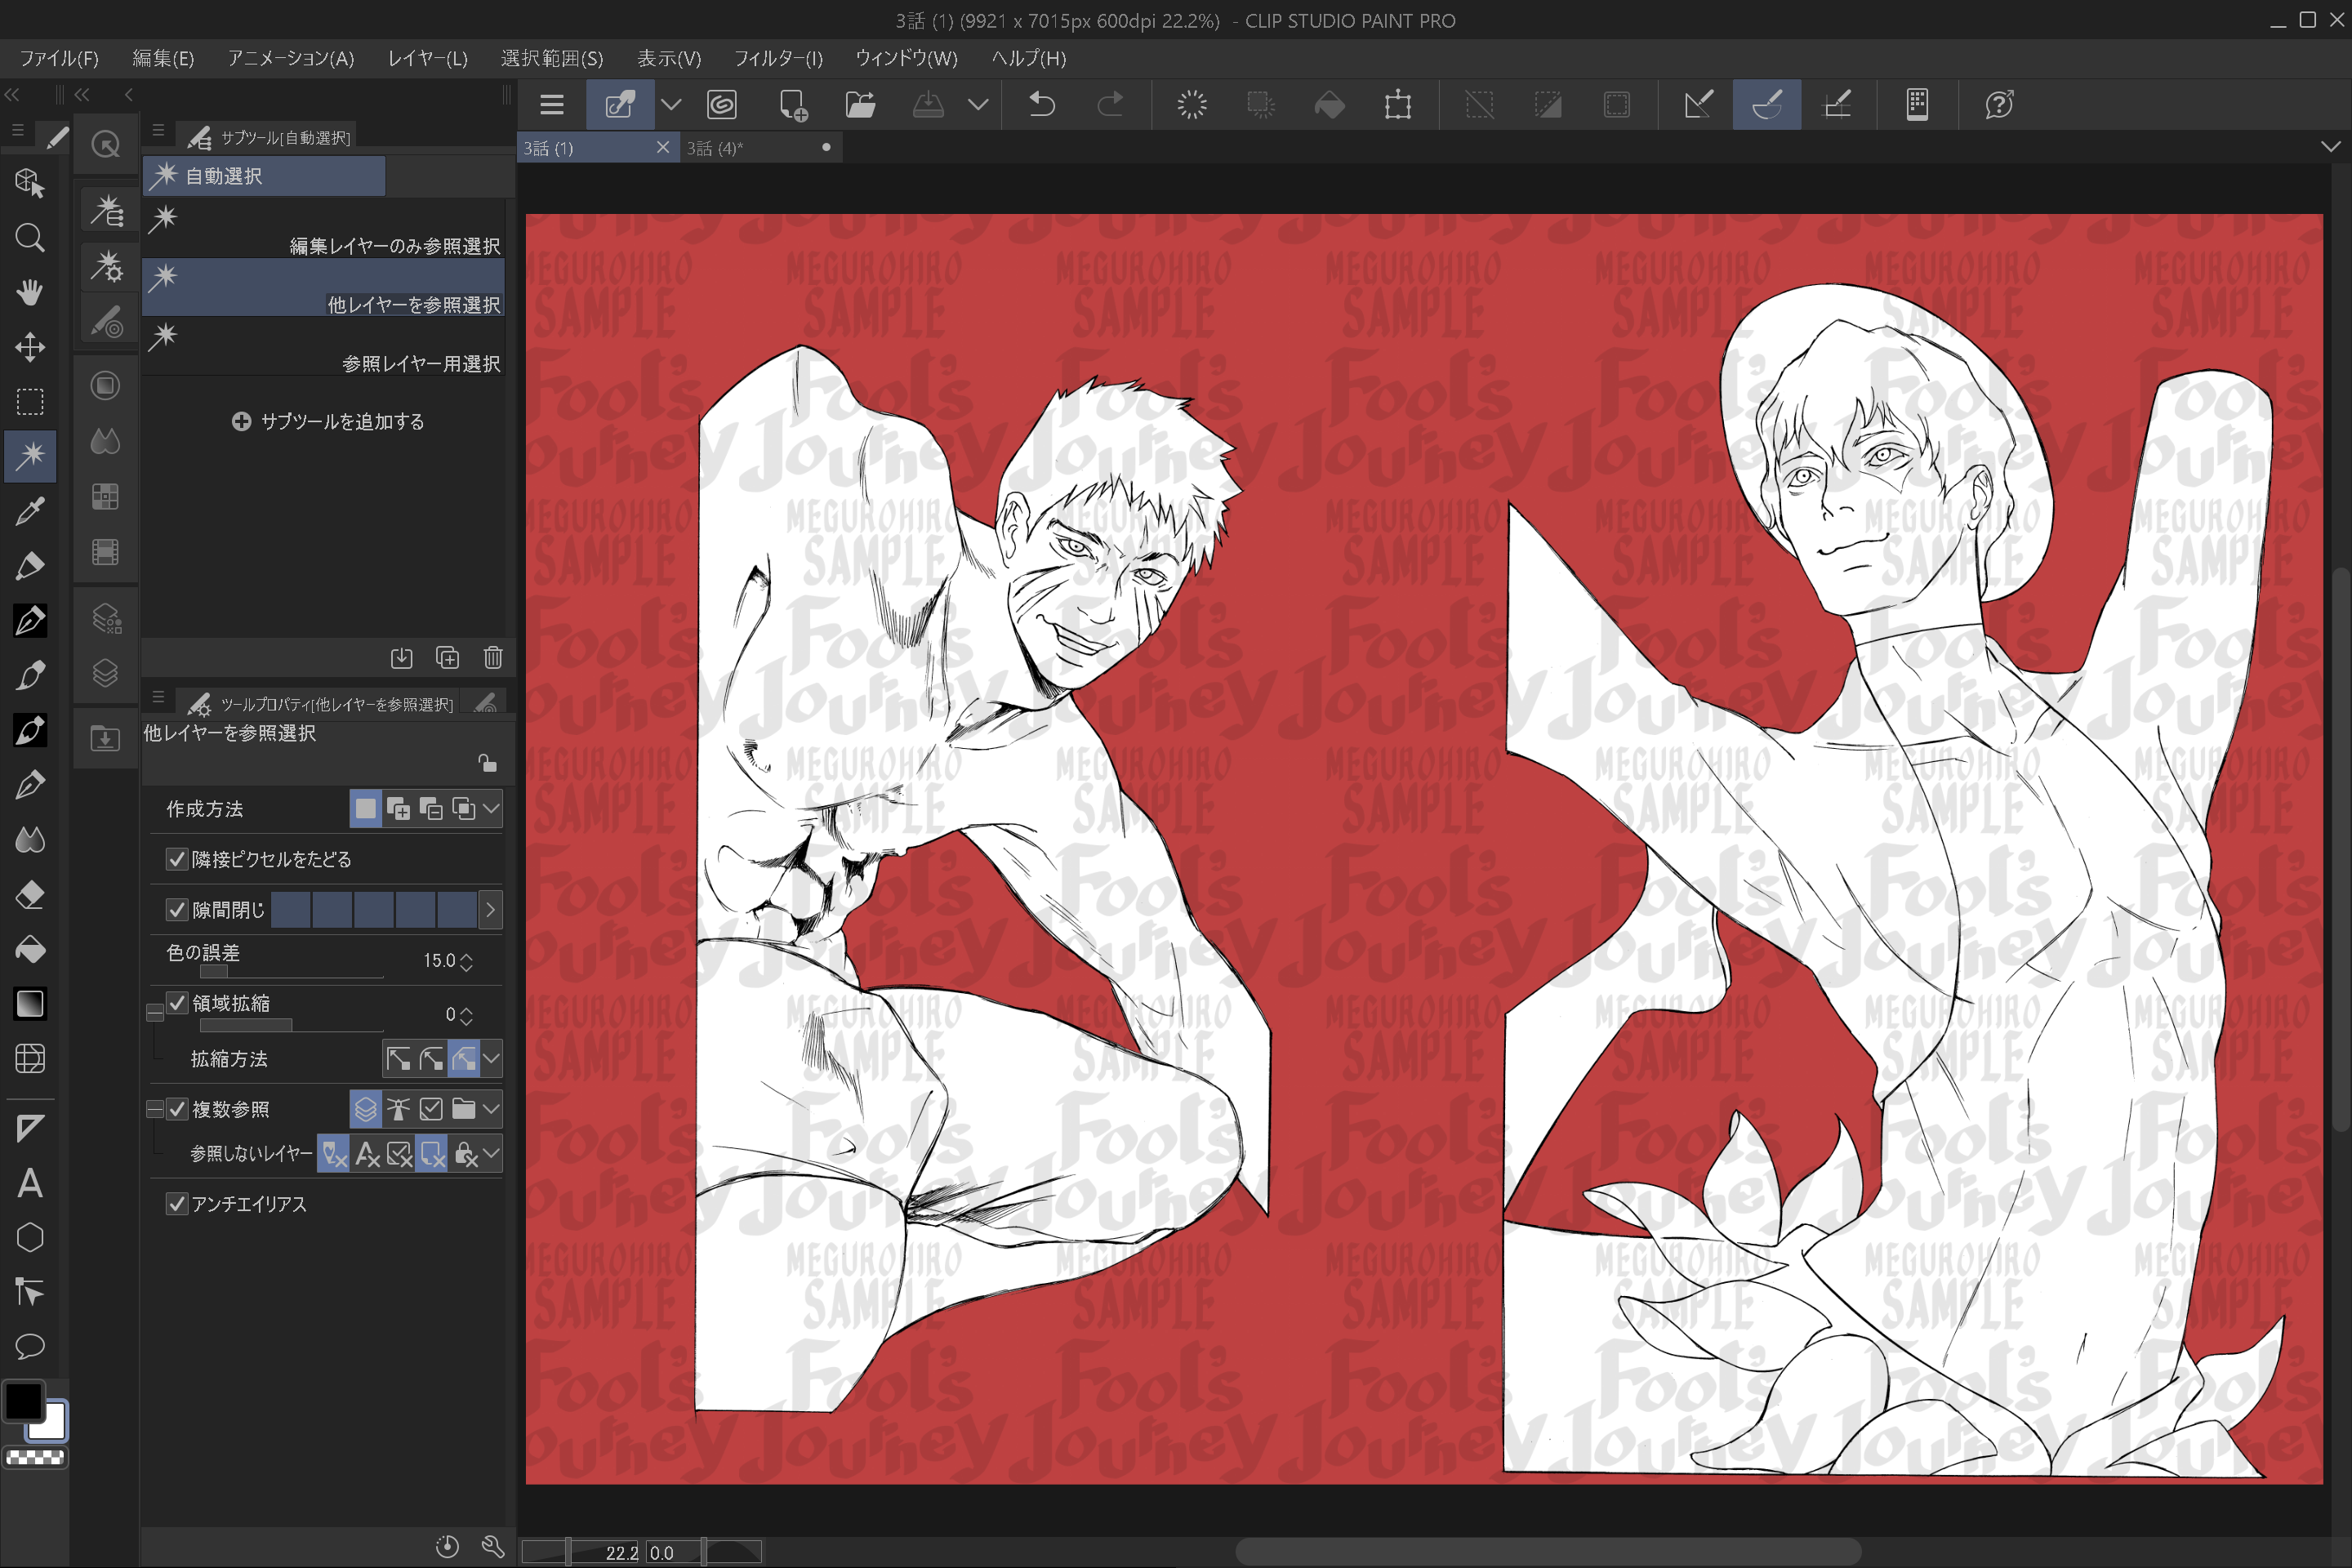Viewport: 2352px width, 1568px height.
Task: Open the フィルター(I) menu
Action: [777, 58]
